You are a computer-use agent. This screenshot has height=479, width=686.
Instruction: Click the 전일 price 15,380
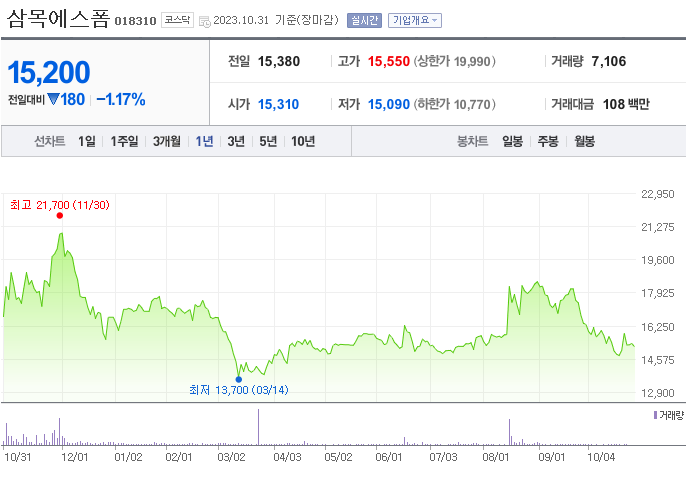pyautogui.click(x=279, y=61)
